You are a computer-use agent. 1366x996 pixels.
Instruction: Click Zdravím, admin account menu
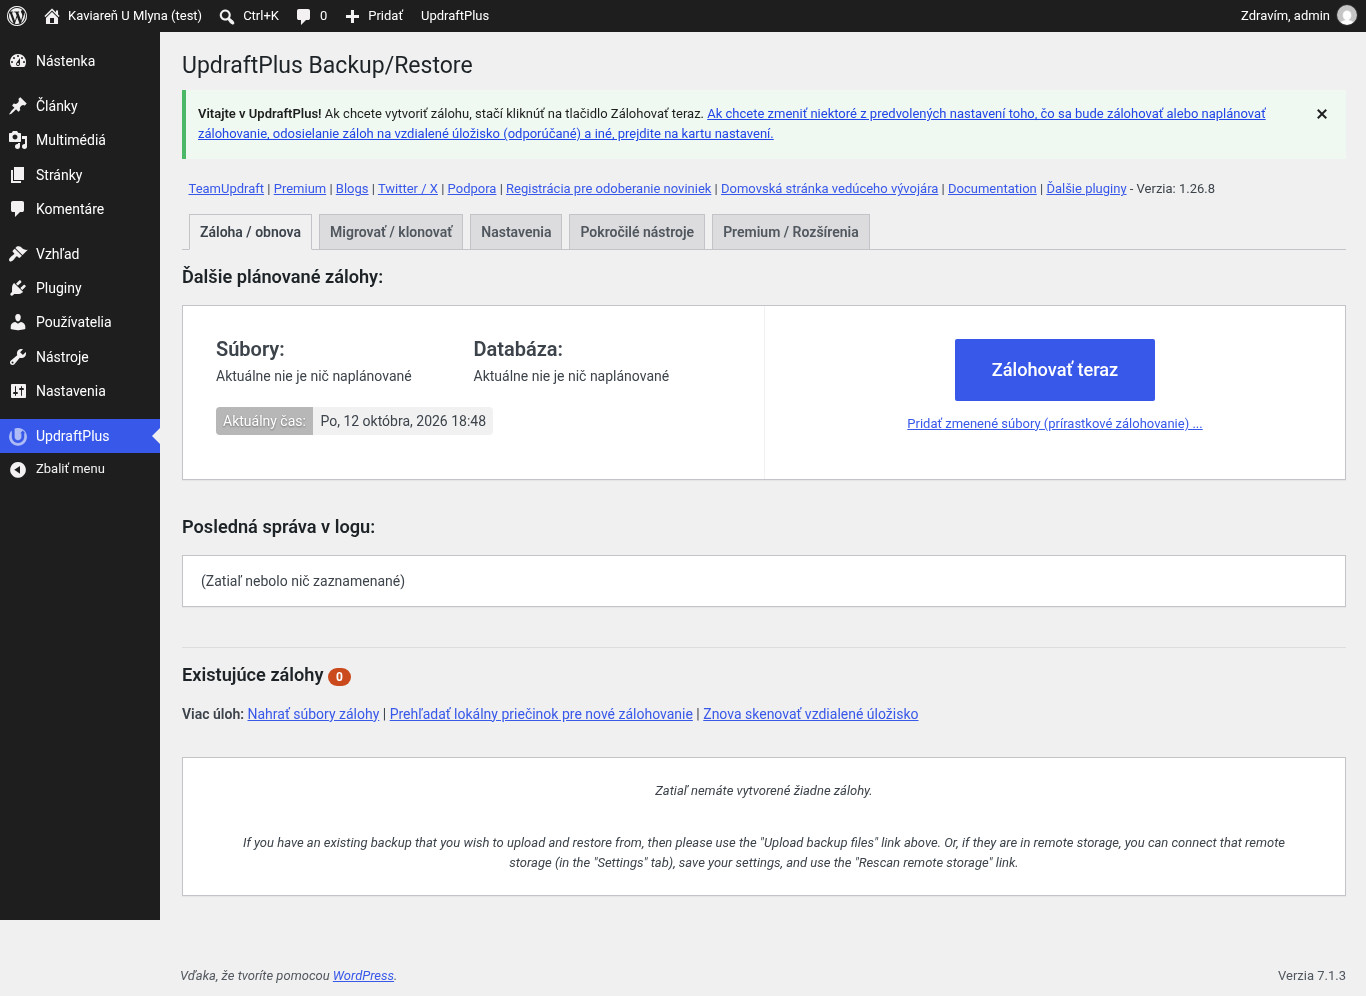(1298, 16)
